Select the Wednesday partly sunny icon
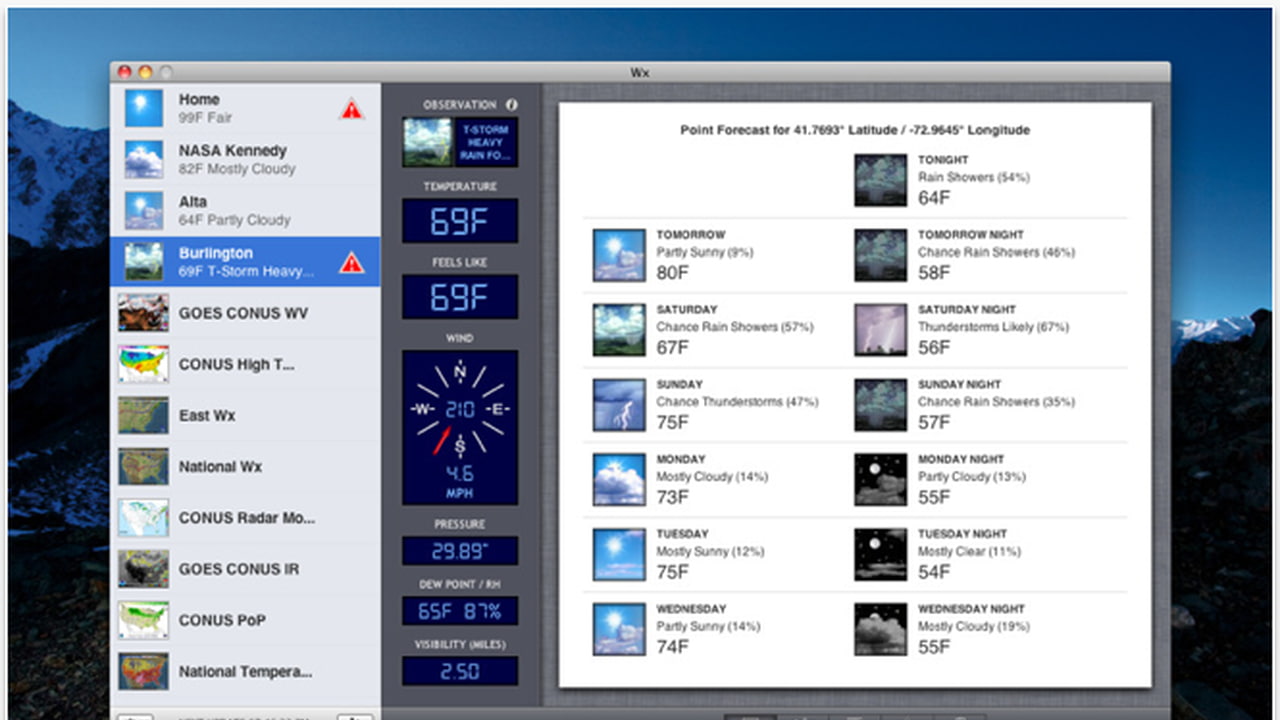 click(619, 630)
